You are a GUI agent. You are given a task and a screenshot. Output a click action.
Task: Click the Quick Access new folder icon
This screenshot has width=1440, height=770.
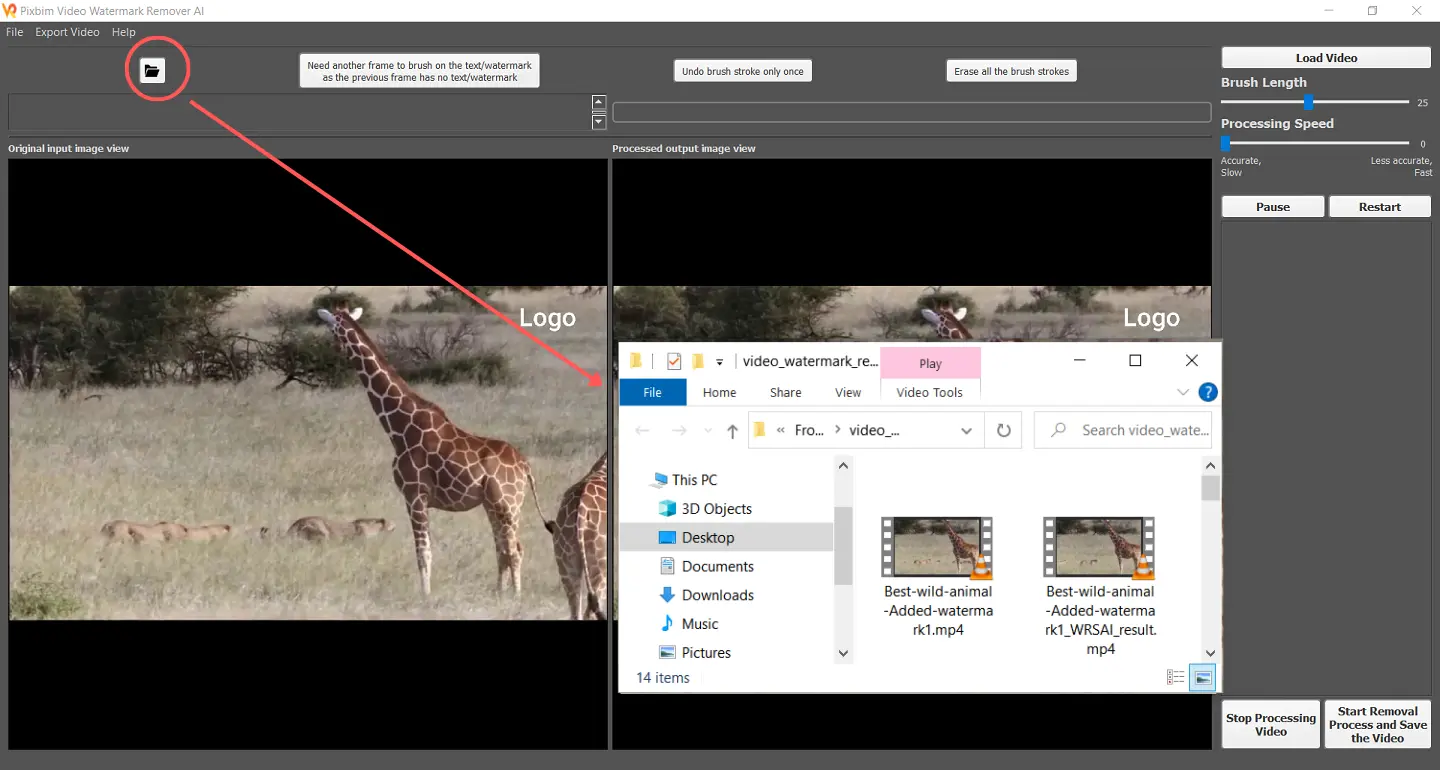click(x=699, y=362)
